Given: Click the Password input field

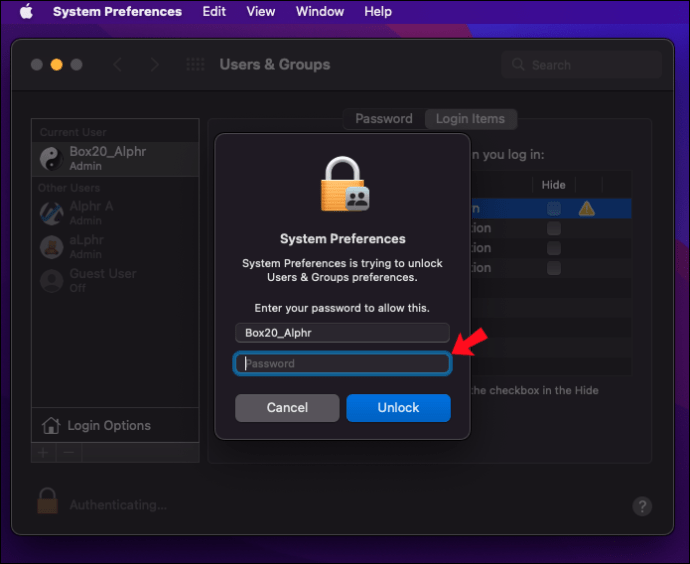Looking at the screenshot, I should coord(342,363).
